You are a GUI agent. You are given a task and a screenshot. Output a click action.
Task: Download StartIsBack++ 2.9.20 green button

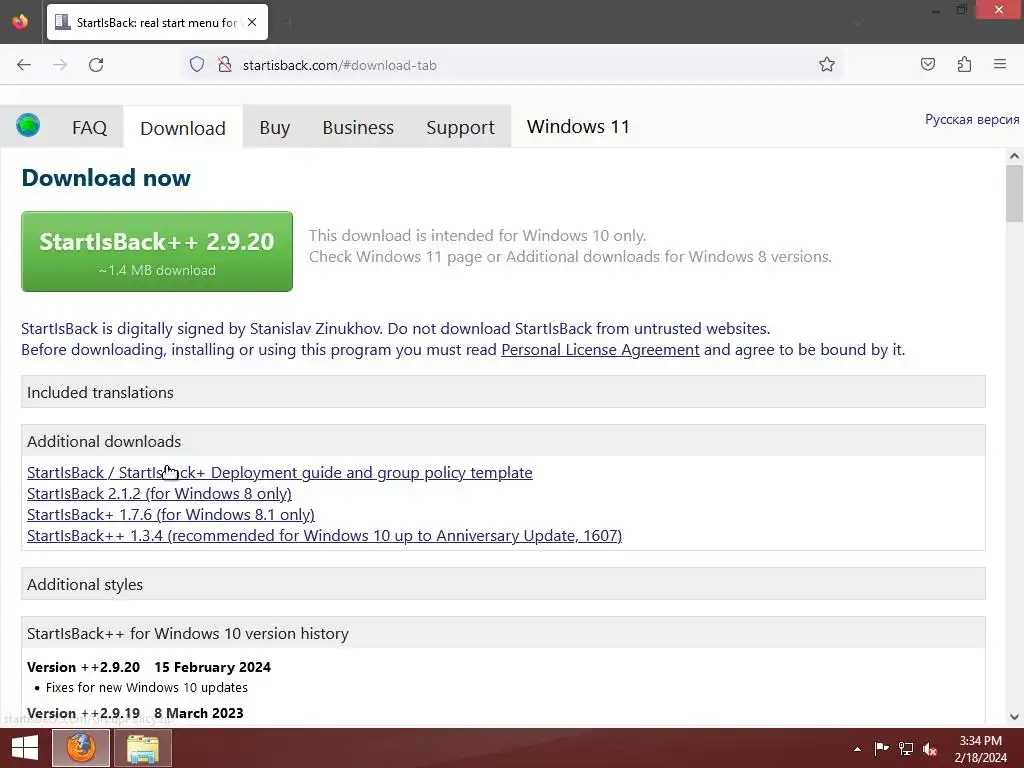[157, 251]
